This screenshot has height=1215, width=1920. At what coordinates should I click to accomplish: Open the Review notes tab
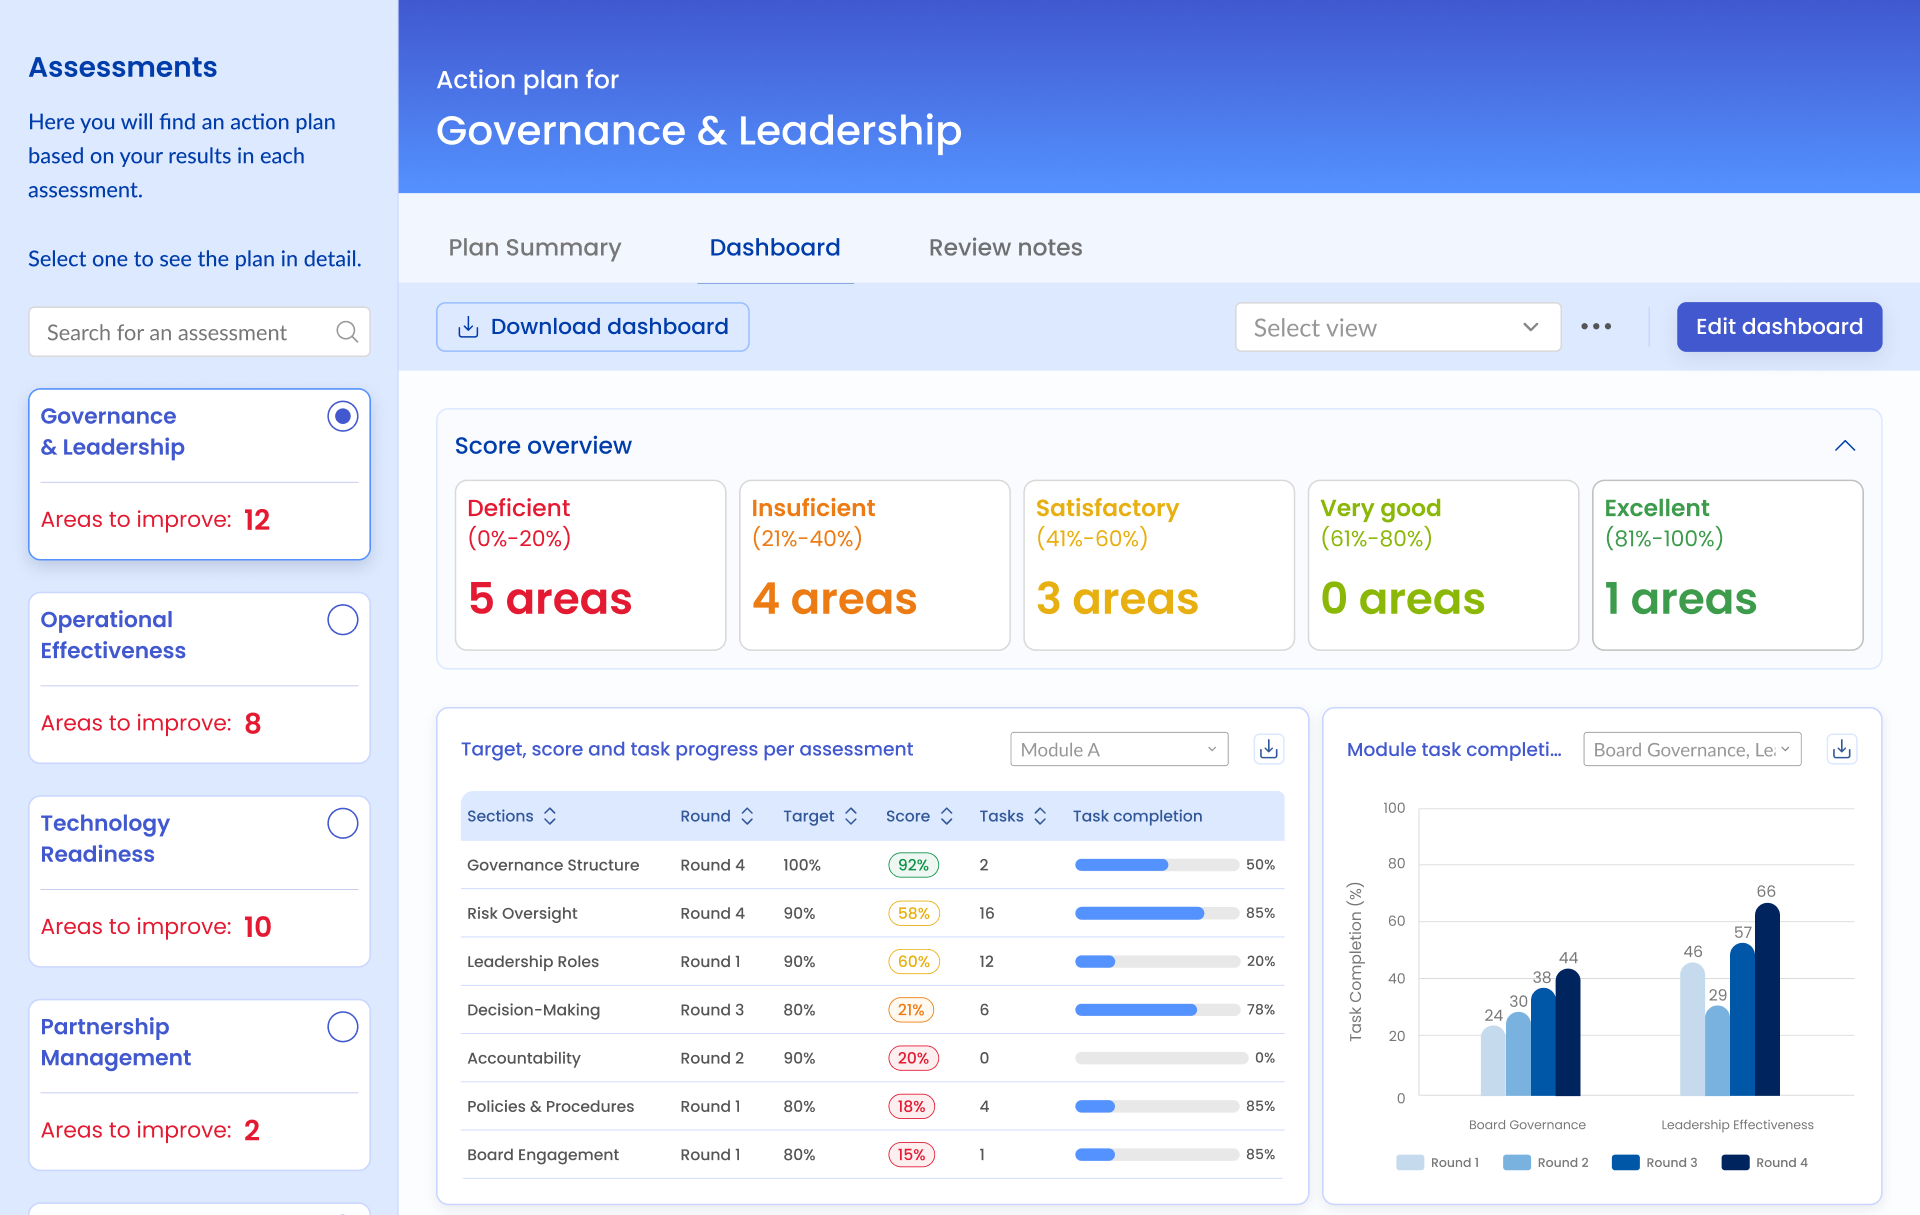tap(1005, 247)
